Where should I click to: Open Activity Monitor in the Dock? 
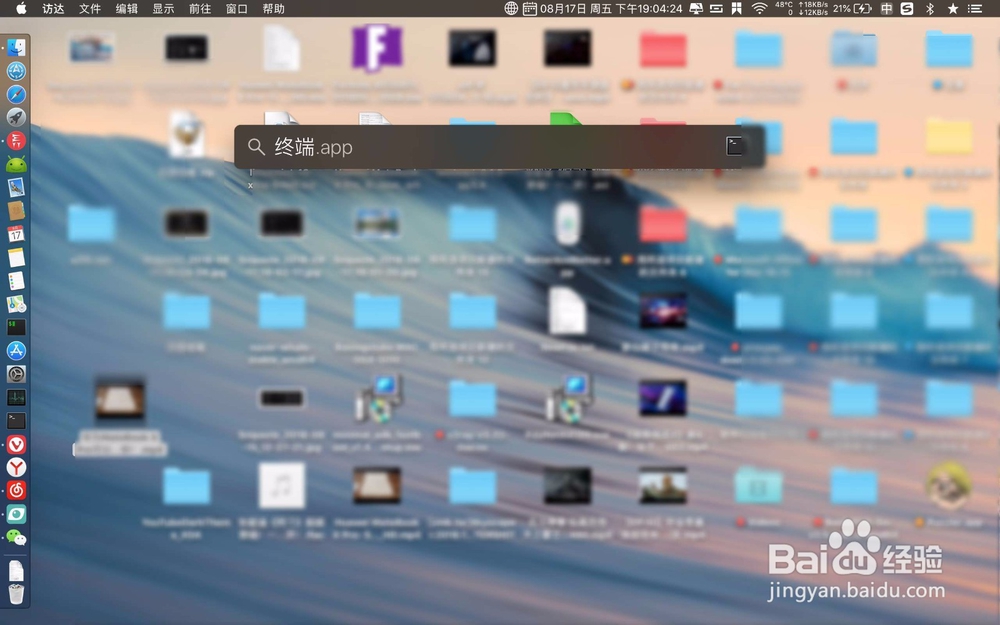[16, 397]
